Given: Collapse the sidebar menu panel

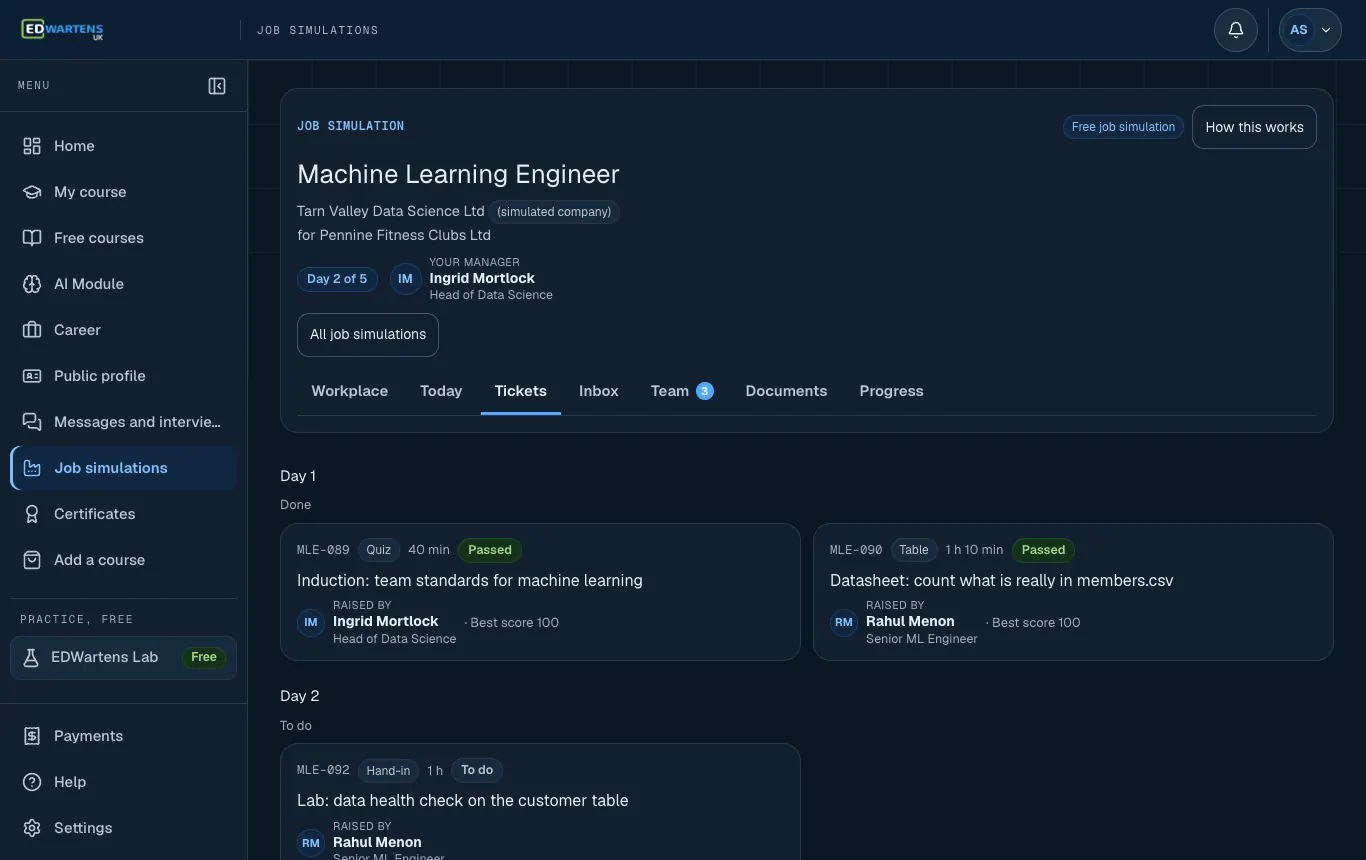Looking at the screenshot, I should tap(217, 86).
